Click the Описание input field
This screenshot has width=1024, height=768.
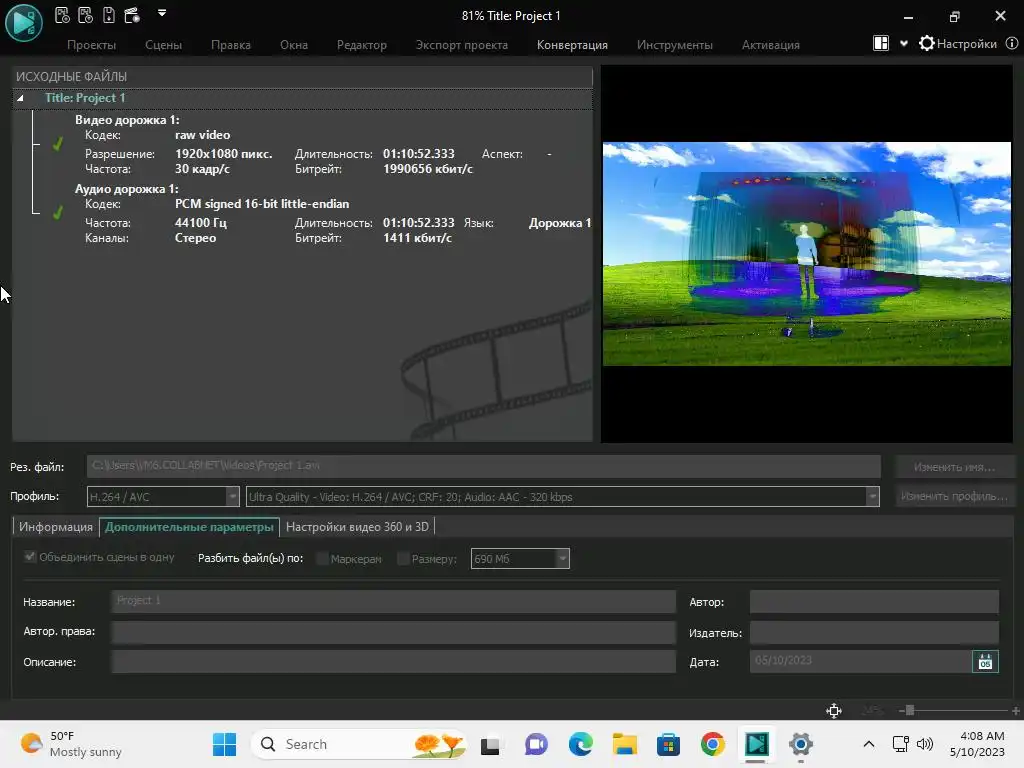(393, 662)
